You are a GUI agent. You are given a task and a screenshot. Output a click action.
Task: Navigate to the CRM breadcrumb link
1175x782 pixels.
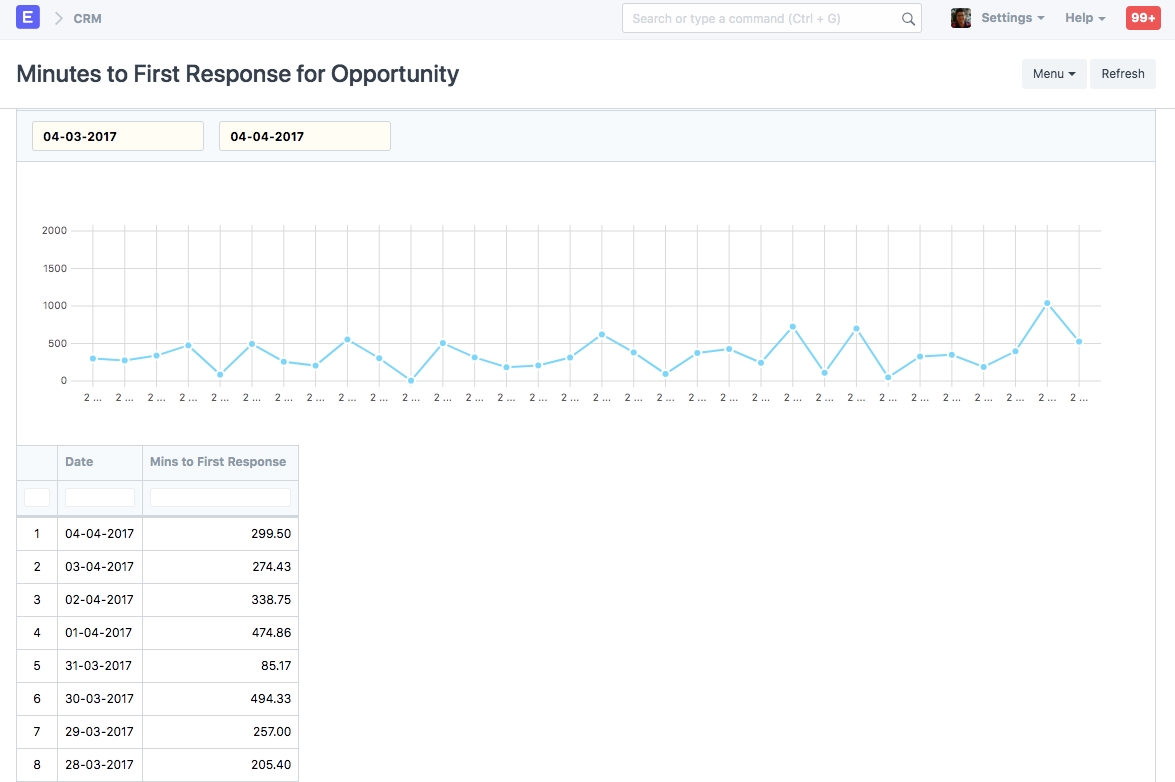point(87,19)
